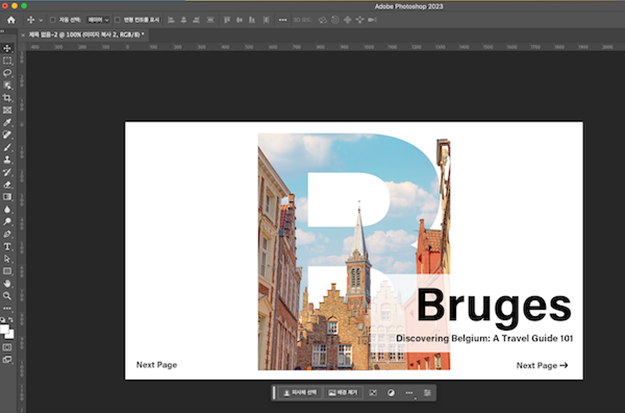This screenshot has height=413, width=625.
Task: Open the 레이어 auto-select target dropdown
Action: tap(96, 19)
